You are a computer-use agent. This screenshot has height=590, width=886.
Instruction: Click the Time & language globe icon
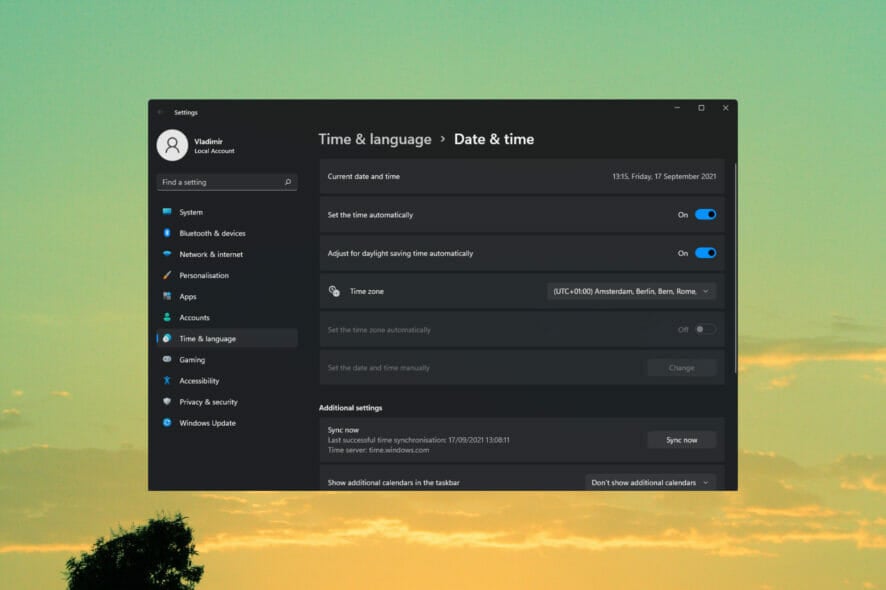pyautogui.click(x=167, y=338)
